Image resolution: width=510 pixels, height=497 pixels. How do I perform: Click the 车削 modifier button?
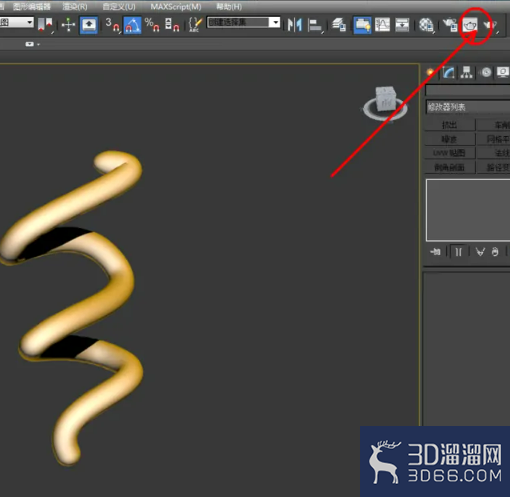pyautogui.click(x=494, y=125)
